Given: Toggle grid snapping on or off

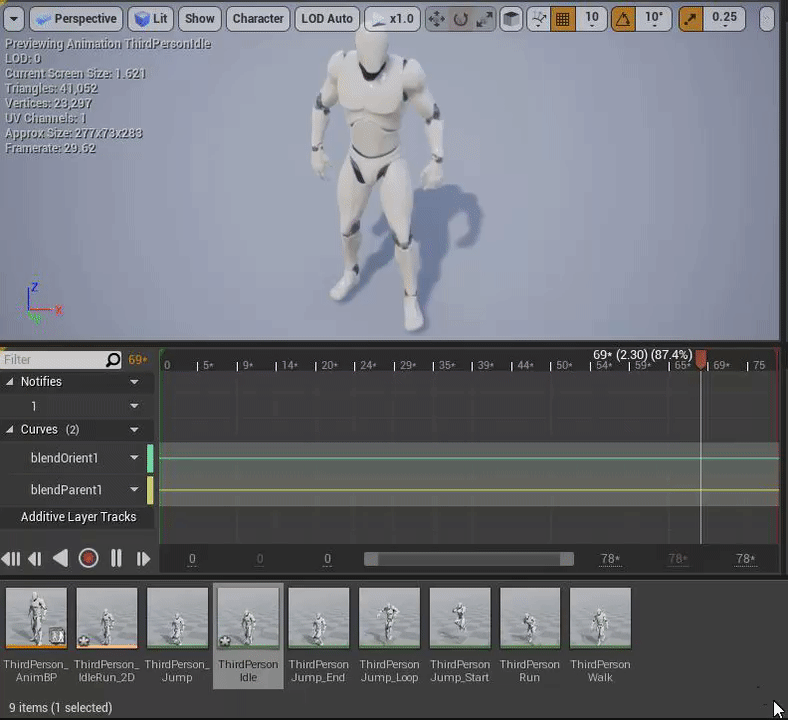Looking at the screenshot, I should (x=562, y=19).
